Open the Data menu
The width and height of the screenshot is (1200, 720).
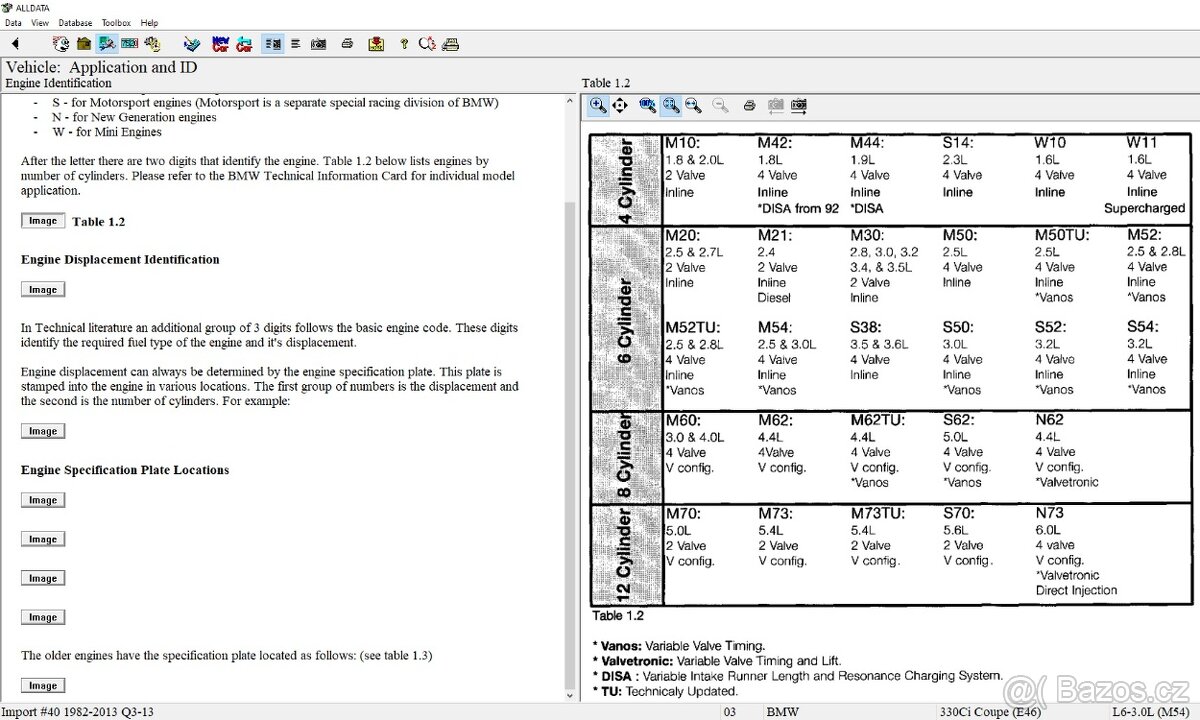pos(13,22)
